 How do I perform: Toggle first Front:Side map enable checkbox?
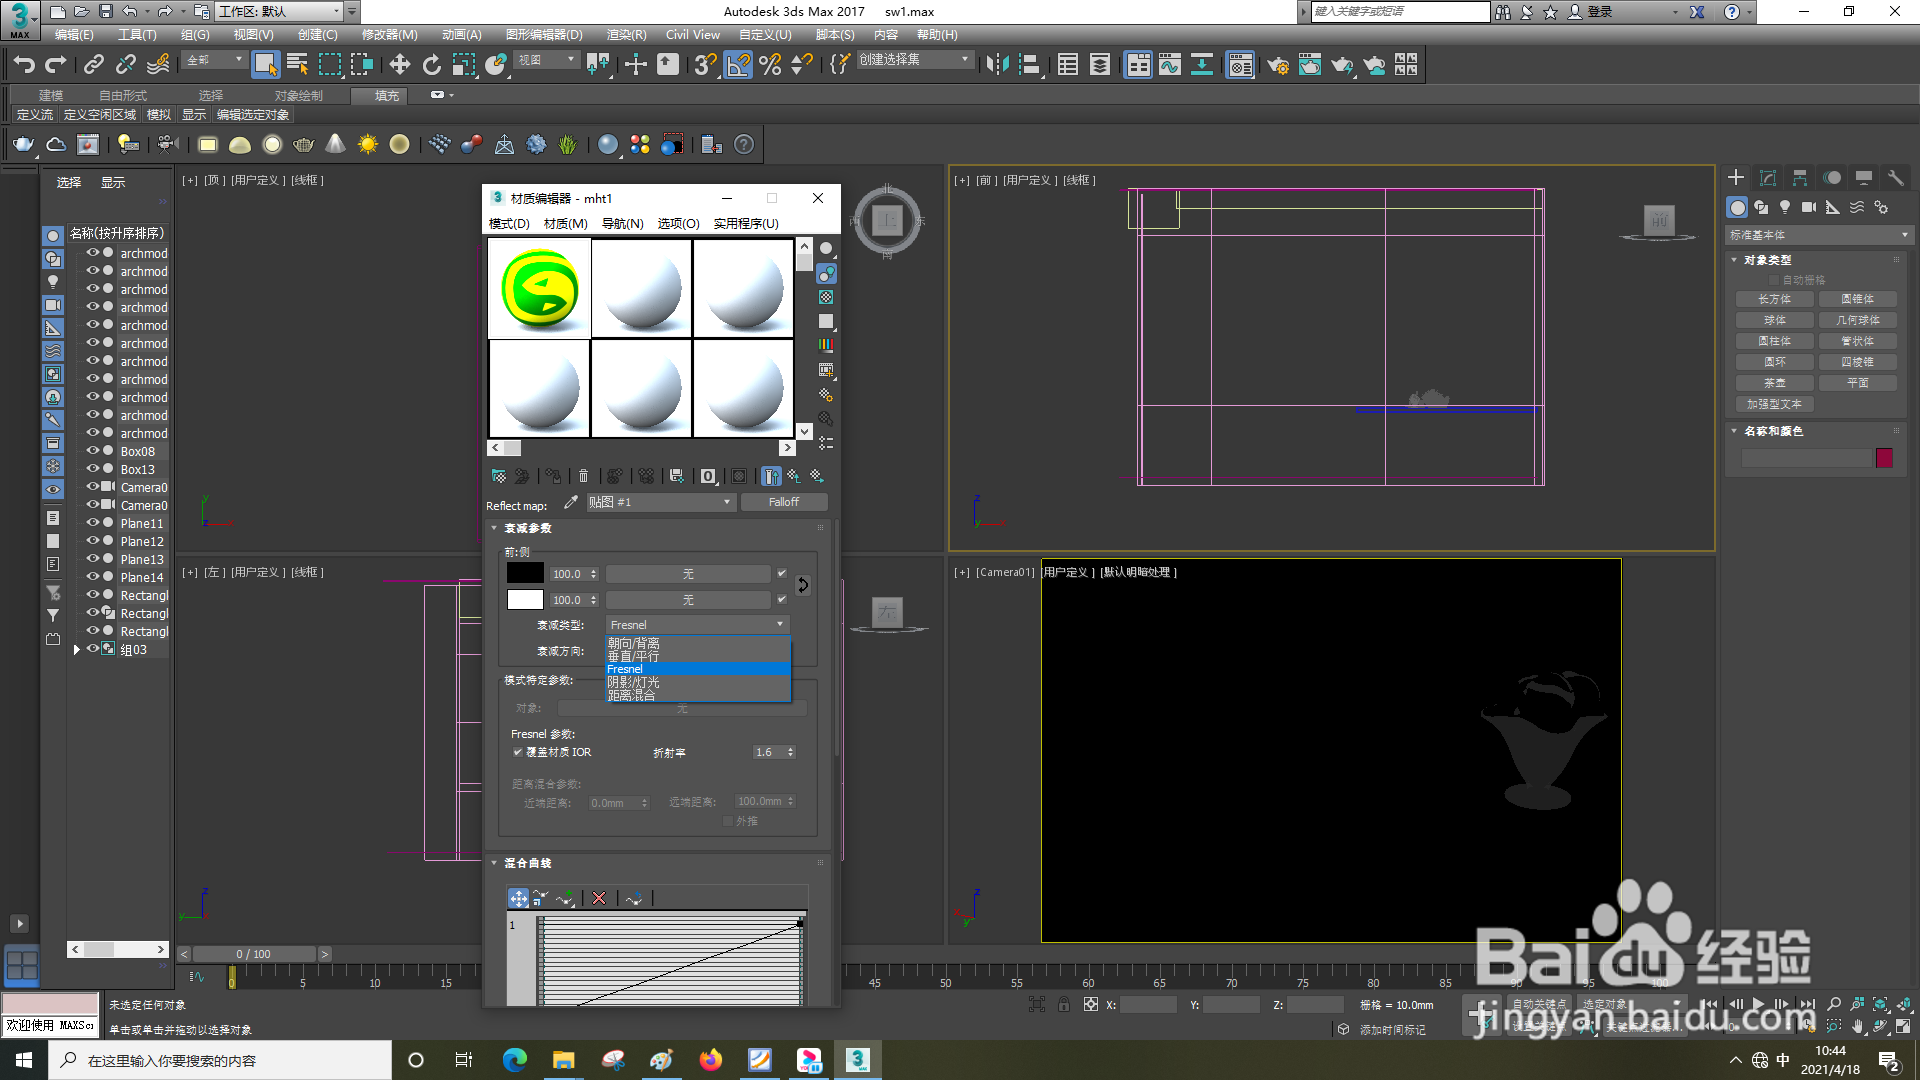(x=782, y=574)
